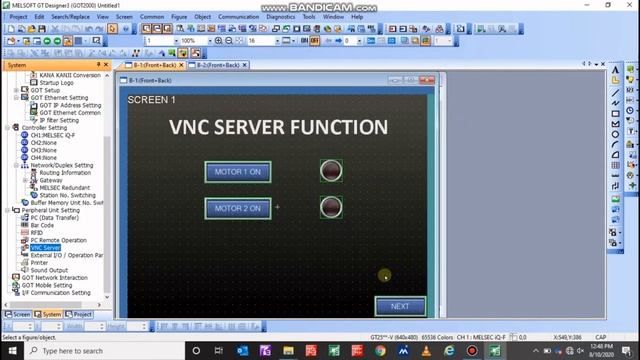Select the Rectangle drawing tool

pos(616,113)
